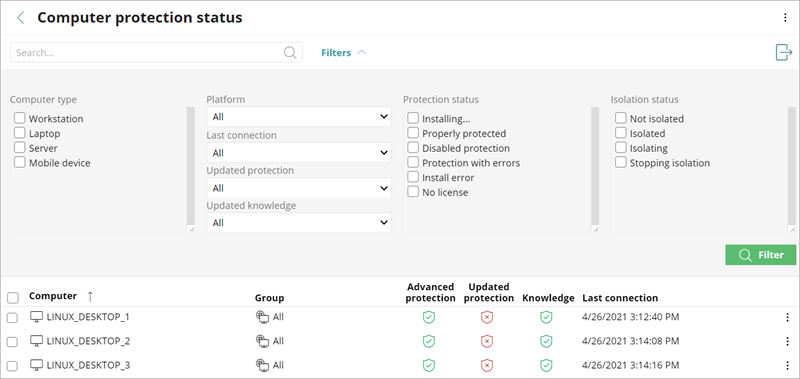This screenshot has height=379, width=800.
Task: Click the group icon in LINUX_DESKTOP_1 row
Action: point(262,317)
